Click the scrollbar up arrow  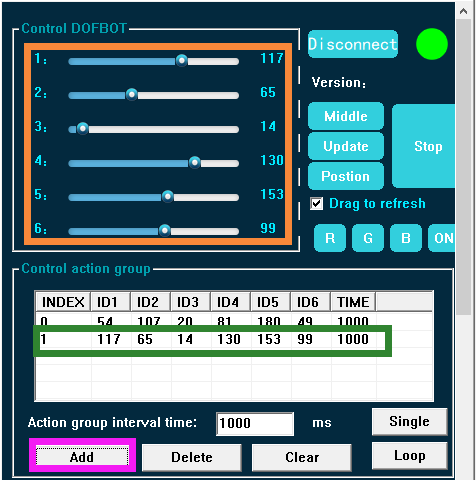pos(463,11)
